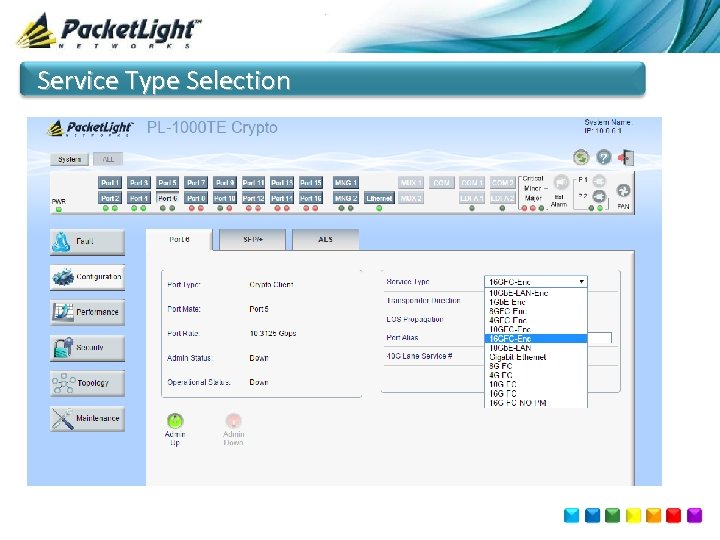The image size is (720, 540).
Task: Click the greyed COM 2 module
Action: [502, 183]
